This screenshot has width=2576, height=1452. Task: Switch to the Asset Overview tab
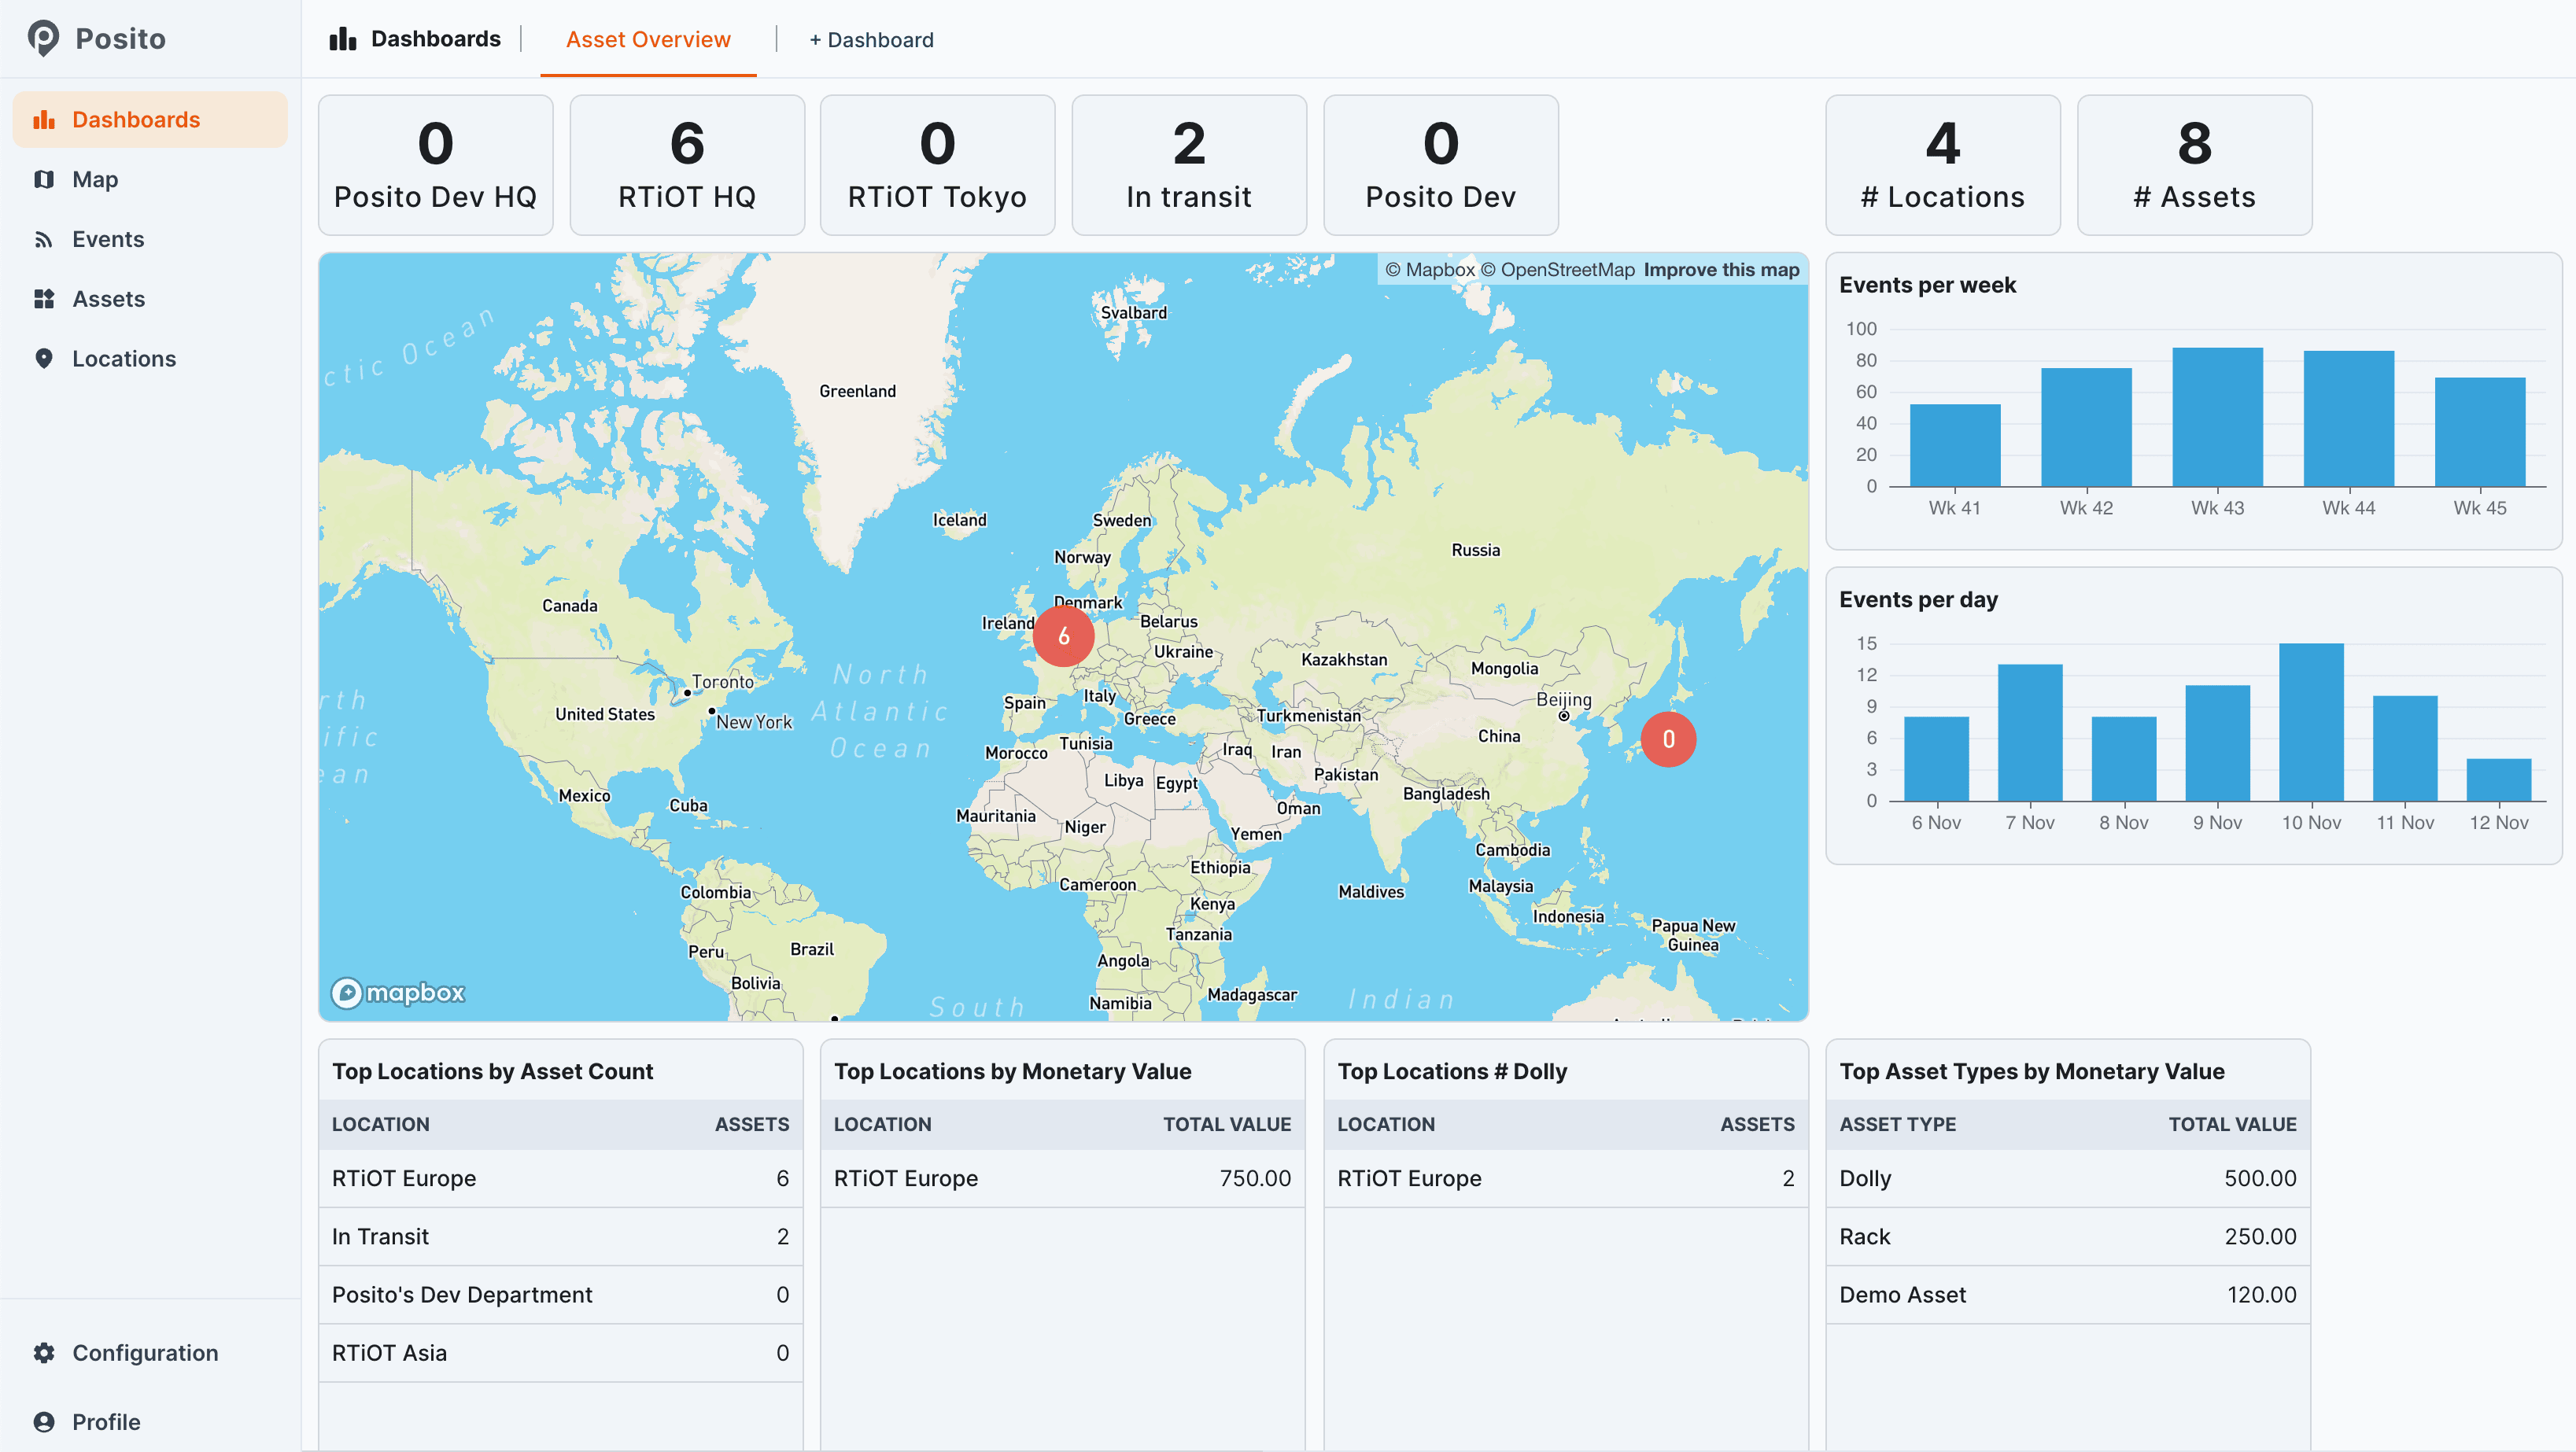(648, 39)
